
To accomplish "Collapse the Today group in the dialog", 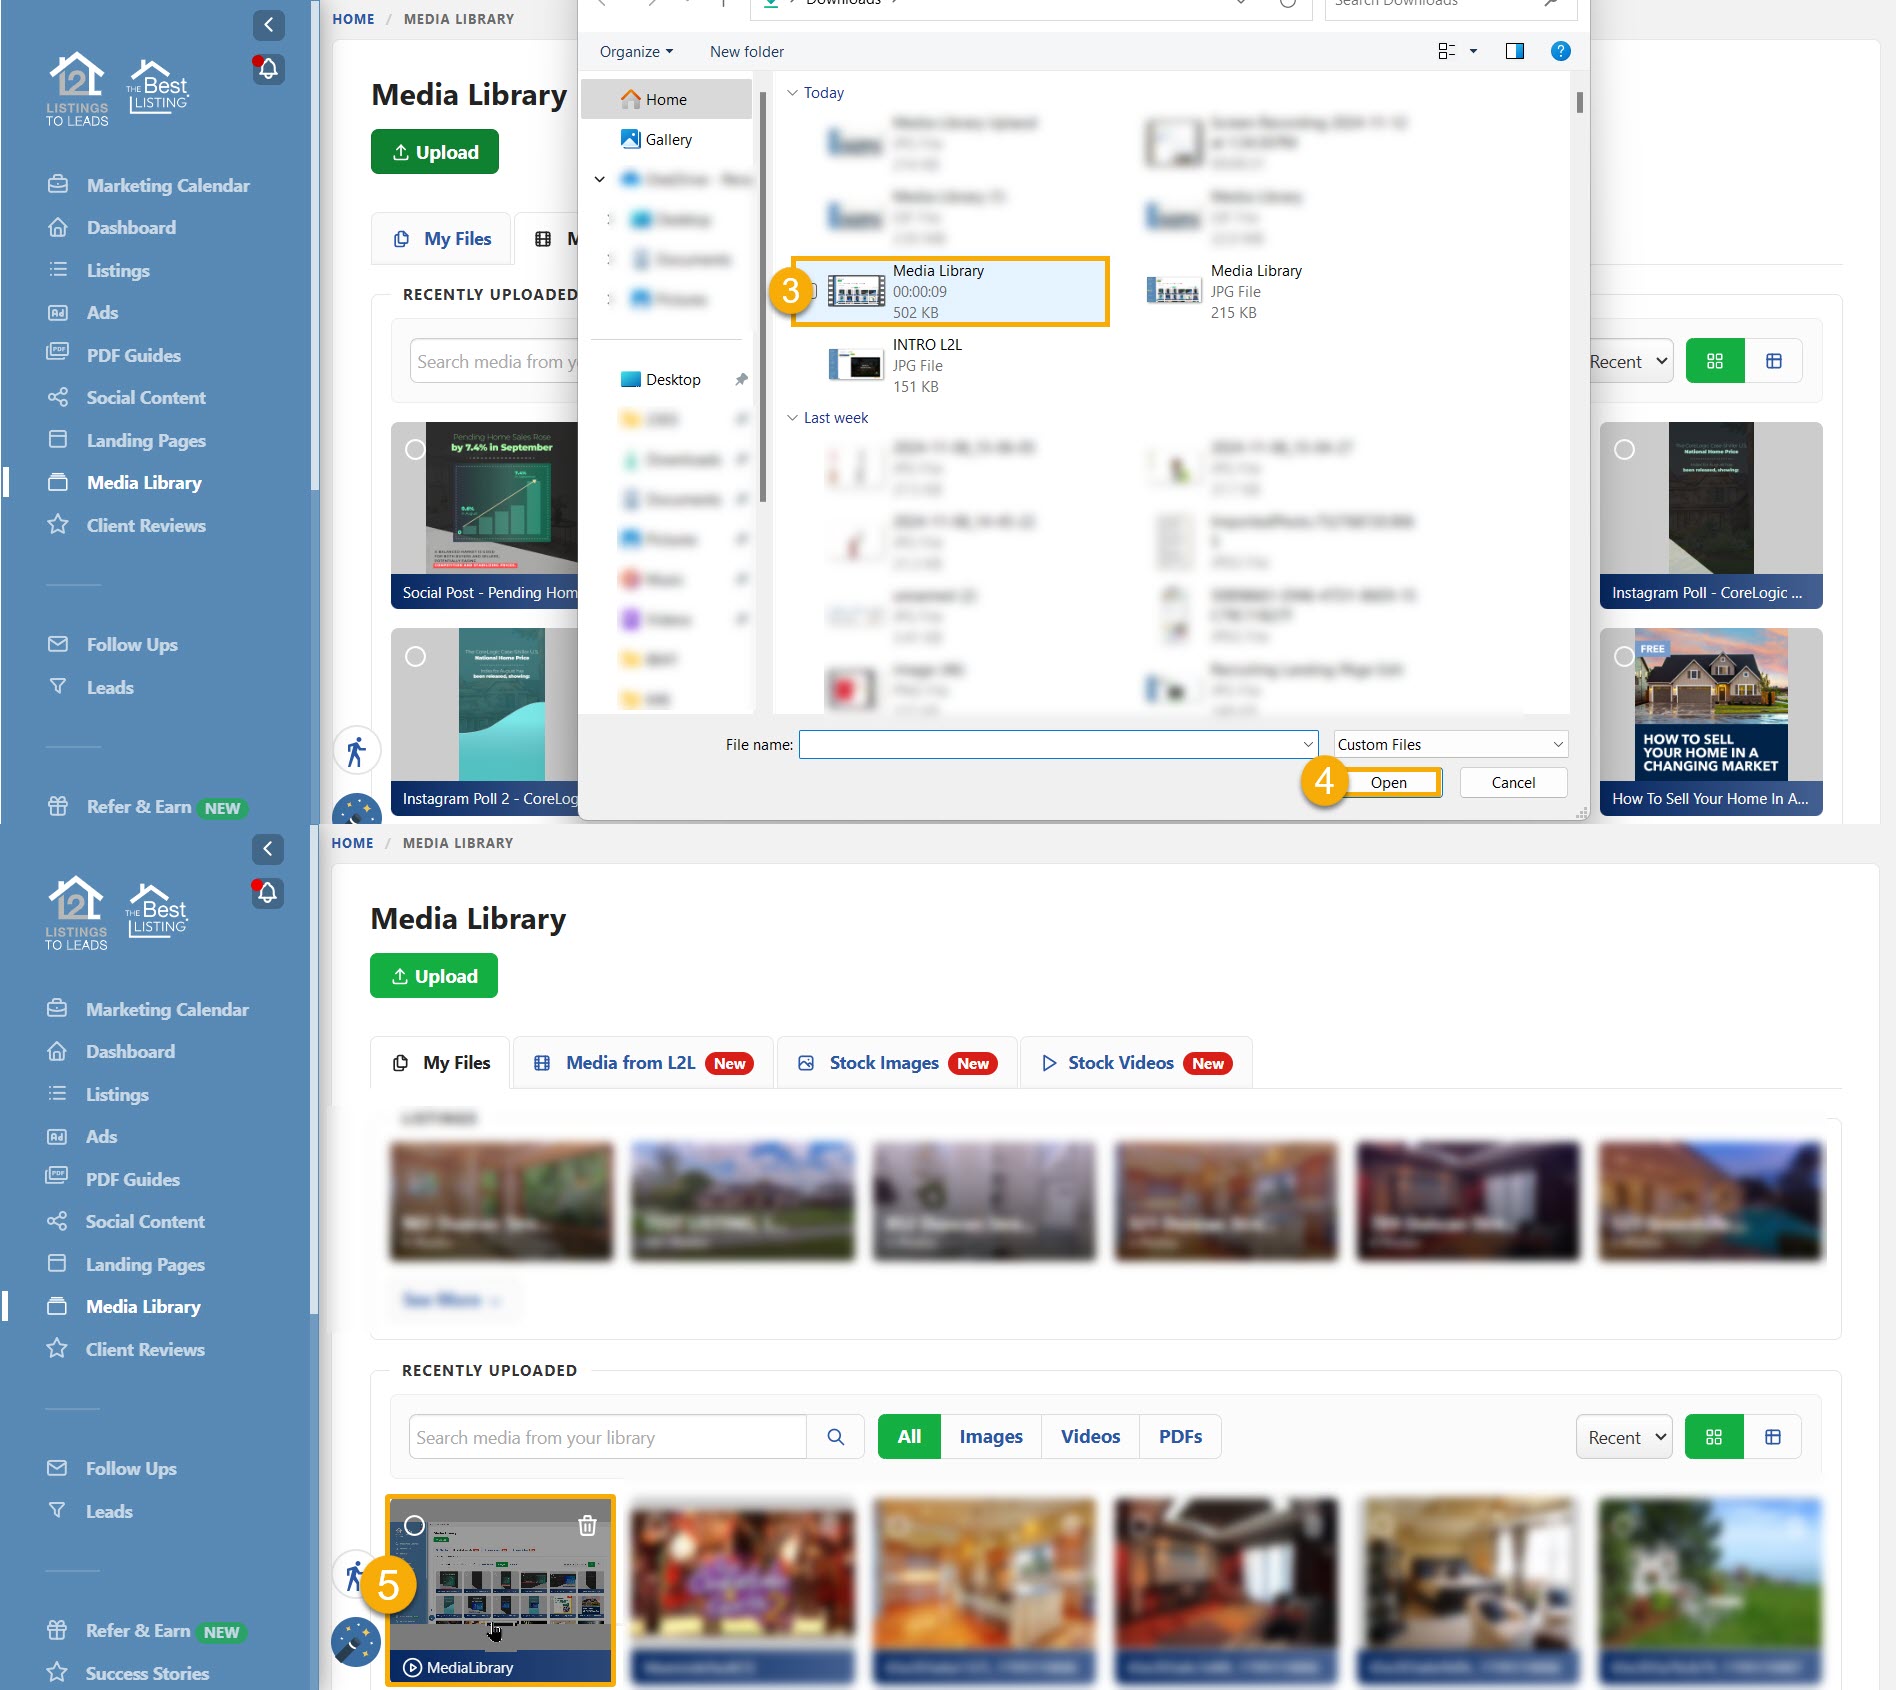I will [x=792, y=92].
